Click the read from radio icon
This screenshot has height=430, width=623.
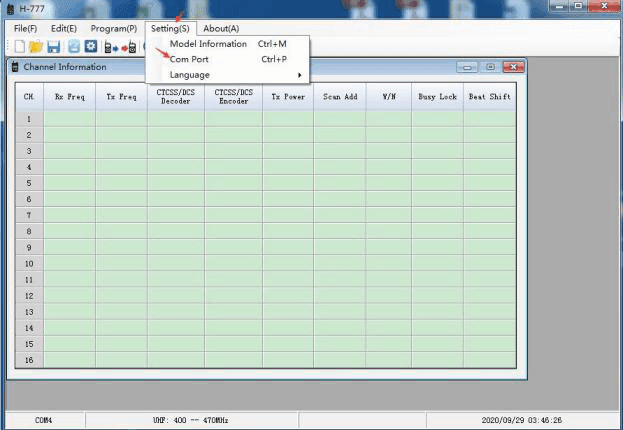[110, 47]
